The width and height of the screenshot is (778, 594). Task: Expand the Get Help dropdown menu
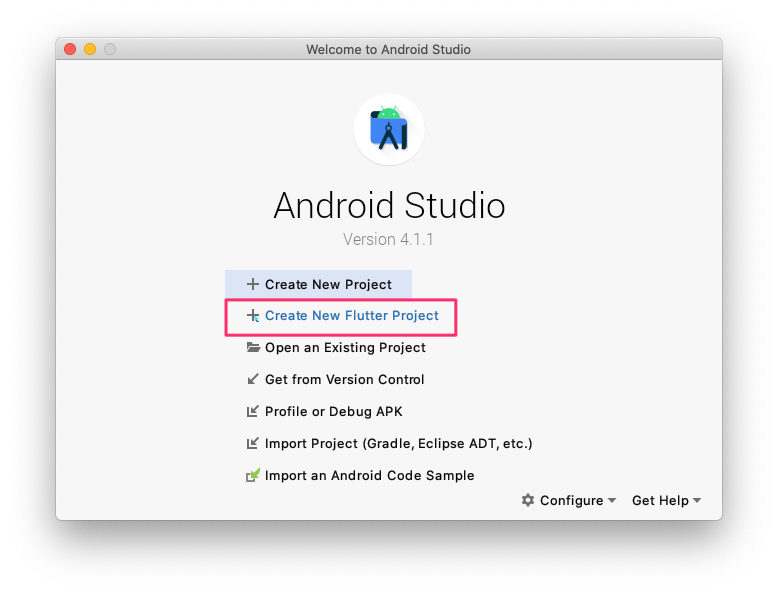coord(666,500)
